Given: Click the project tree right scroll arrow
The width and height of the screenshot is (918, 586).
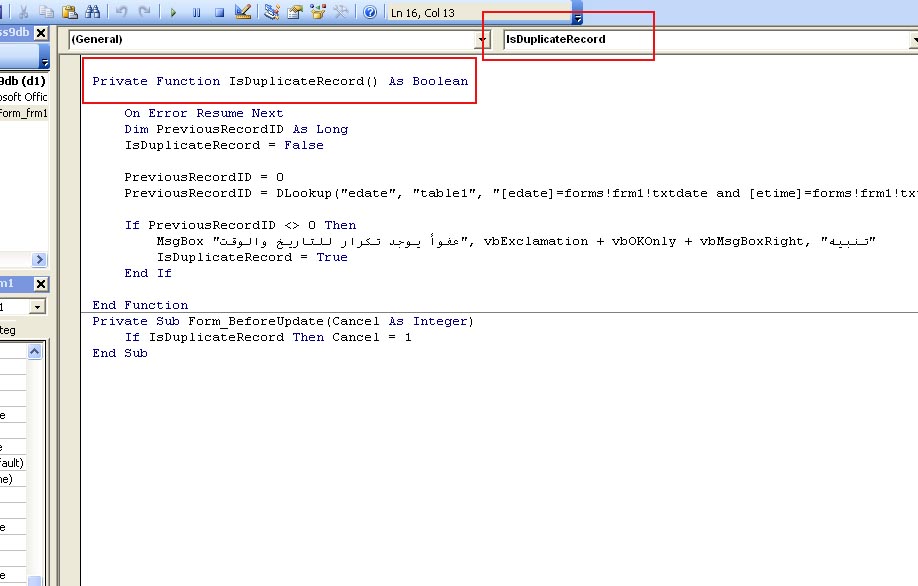Looking at the screenshot, I should pyautogui.click(x=39, y=259).
